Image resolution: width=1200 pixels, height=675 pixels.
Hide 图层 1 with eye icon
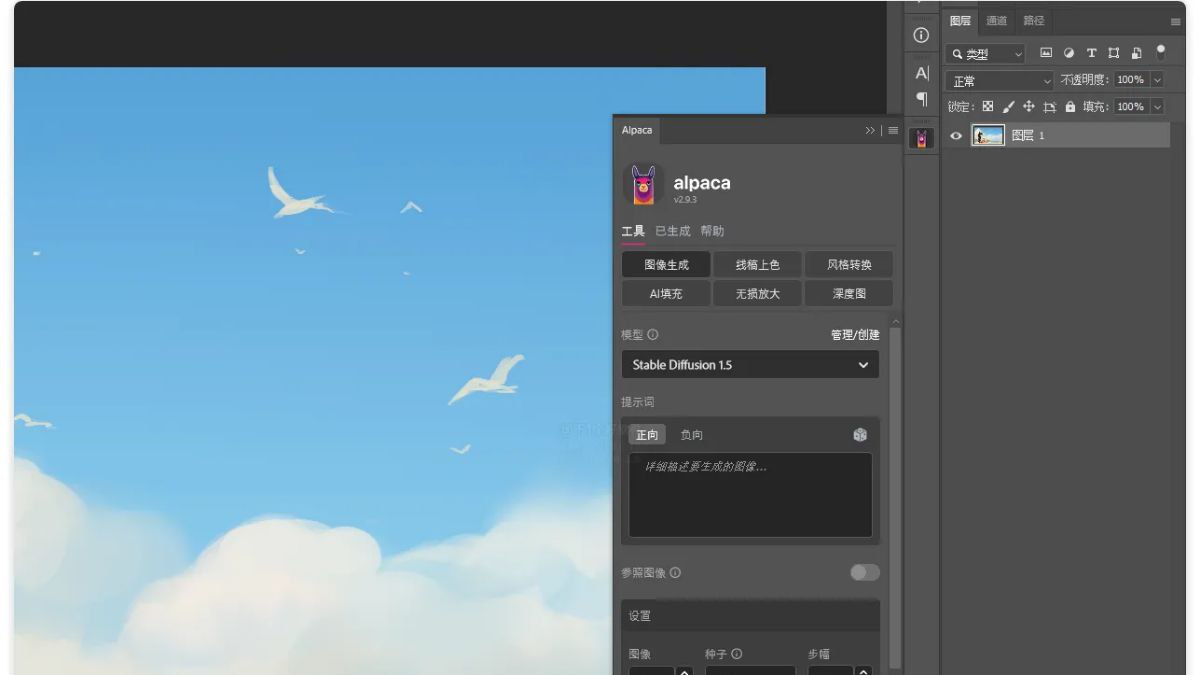coord(955,136)
